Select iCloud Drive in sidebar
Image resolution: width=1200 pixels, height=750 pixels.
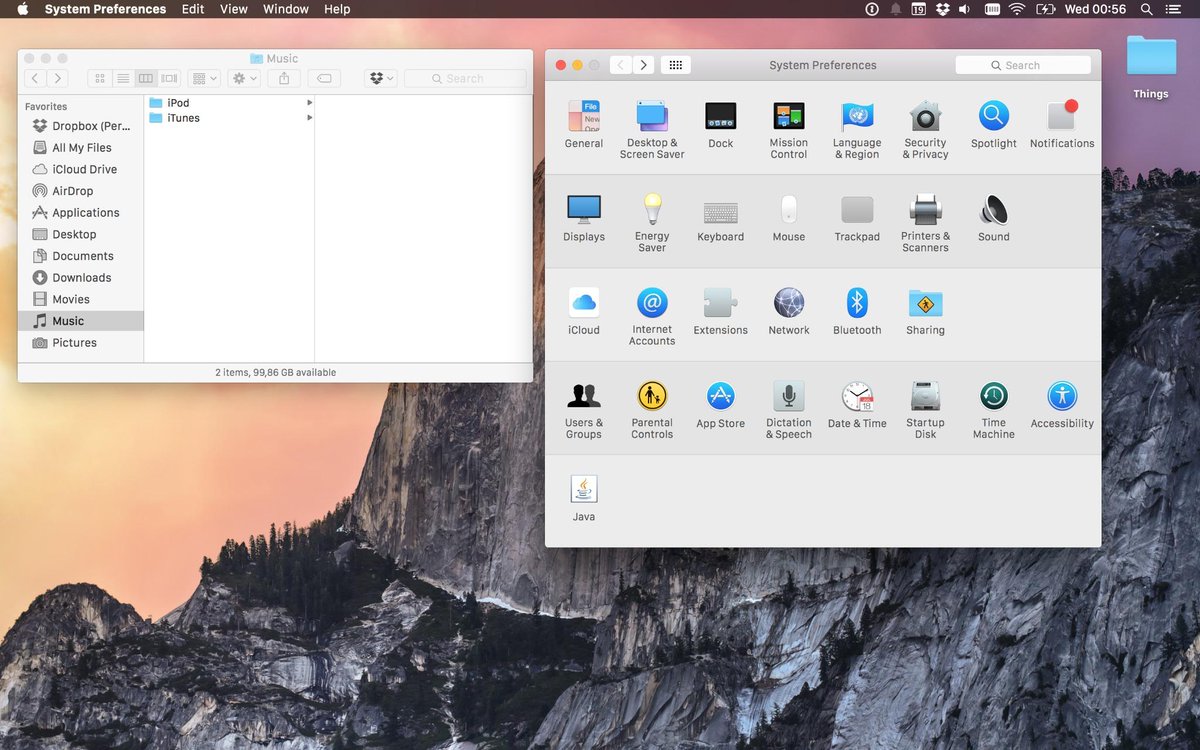81,169
